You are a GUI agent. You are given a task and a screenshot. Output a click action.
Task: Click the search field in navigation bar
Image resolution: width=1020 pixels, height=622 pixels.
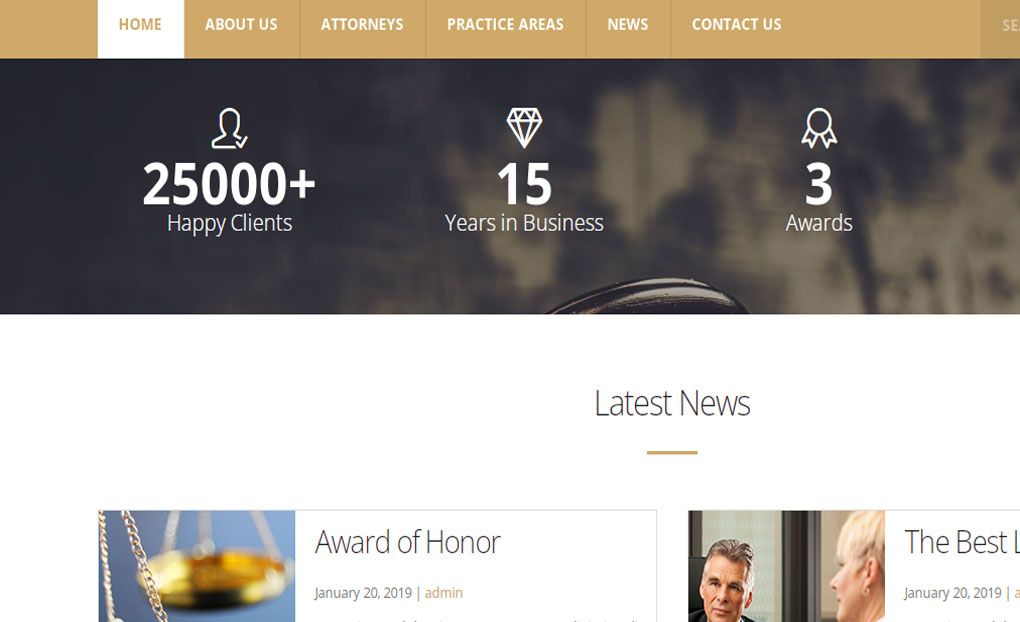click(x=1000, y=26)
